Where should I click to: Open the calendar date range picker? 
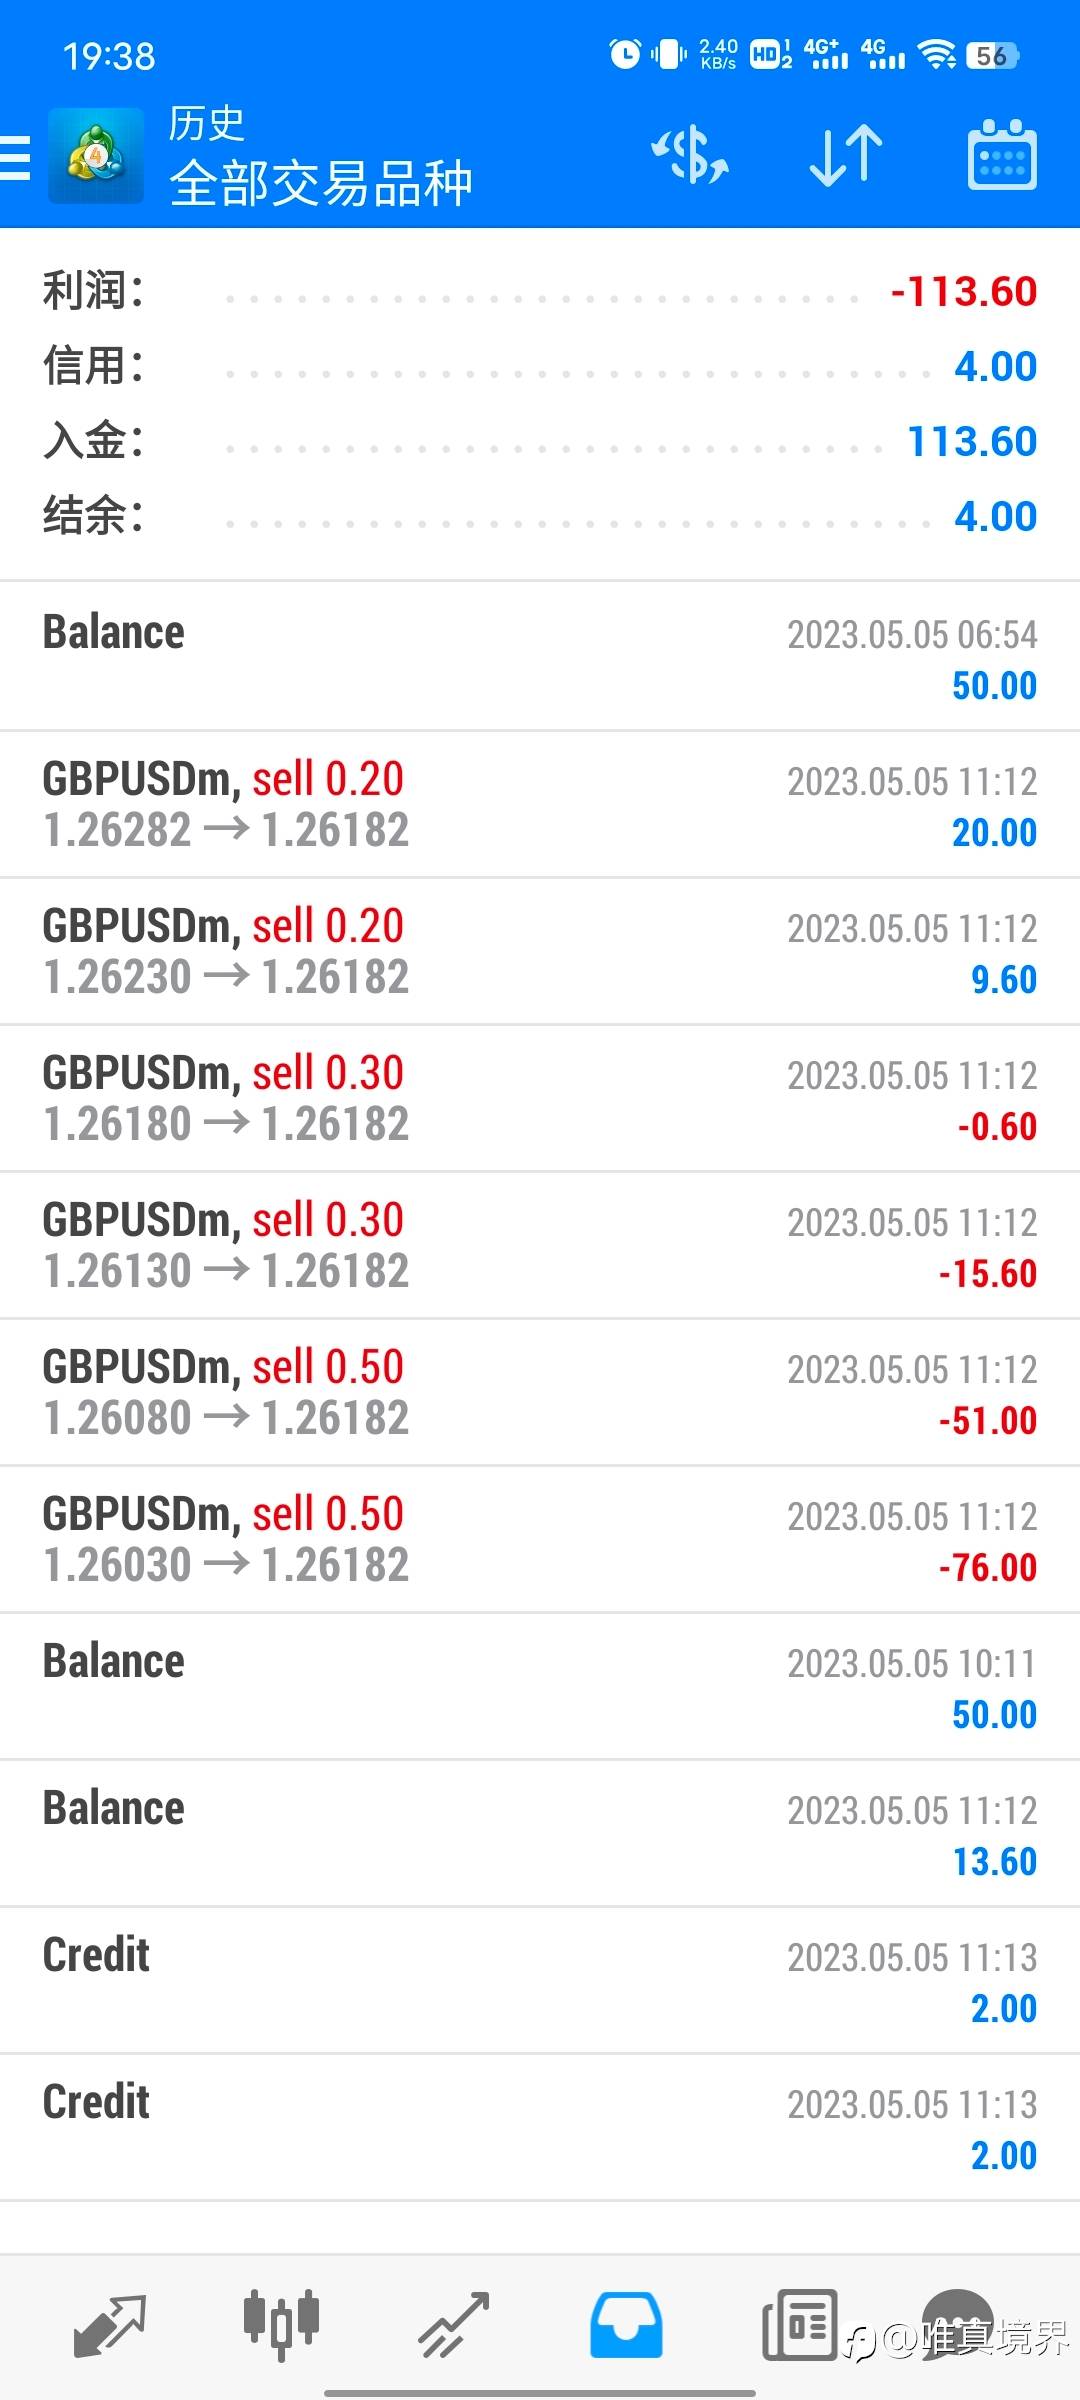pyautogui.click(x=1002, y=157)
